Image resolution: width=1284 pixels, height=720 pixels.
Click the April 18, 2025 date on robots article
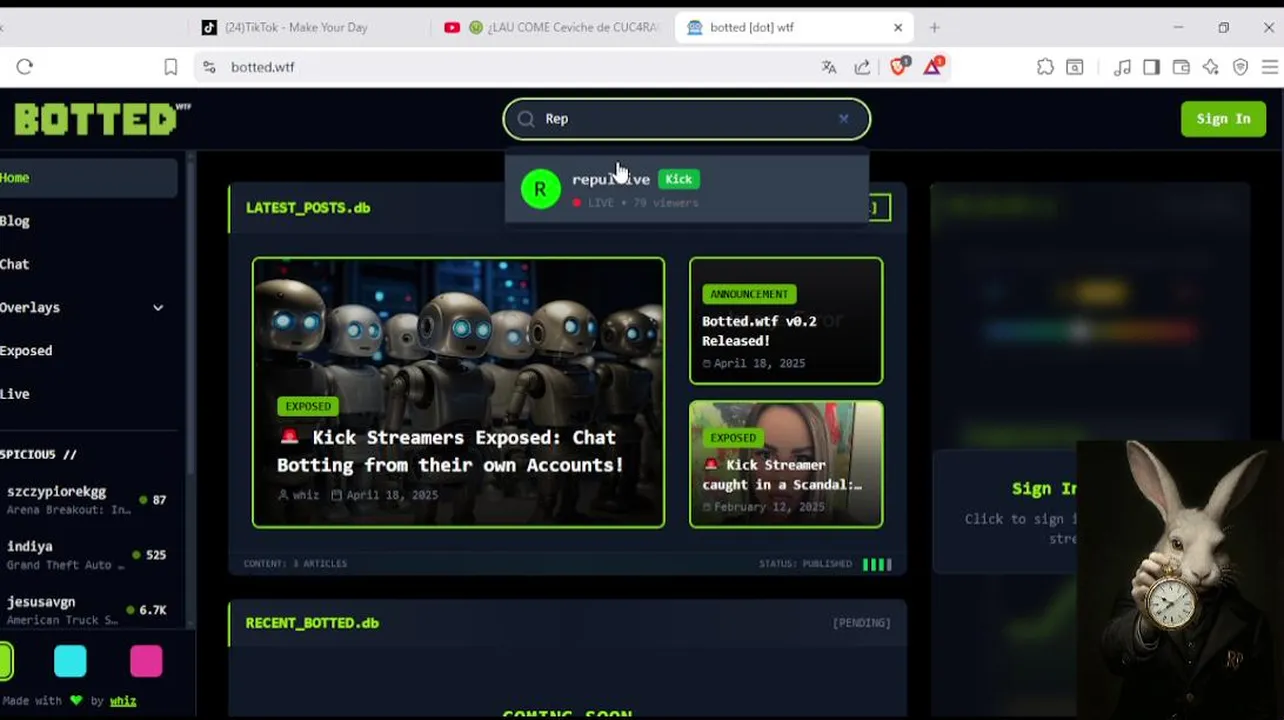[392, 495]
